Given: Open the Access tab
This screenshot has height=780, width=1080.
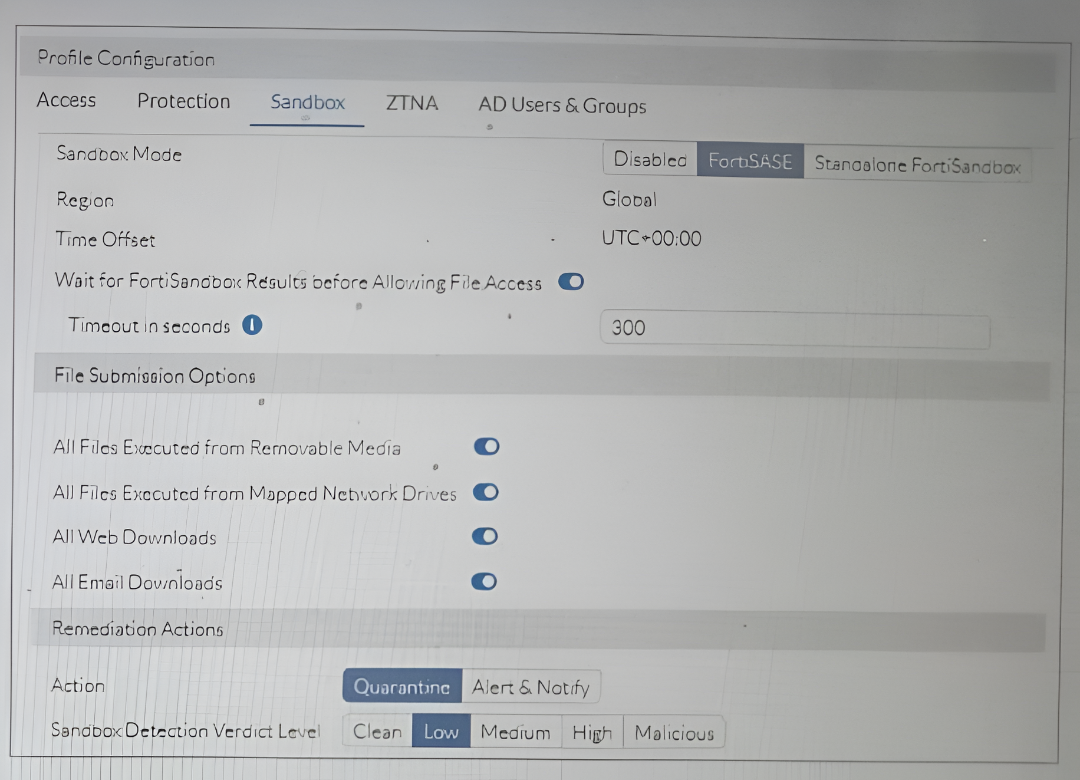Looking at the screenshot, I should click(66, 100).
